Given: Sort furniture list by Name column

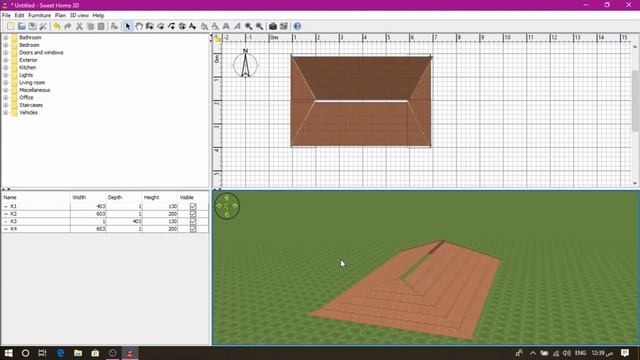Looking at the screenshot, I should 36,197.
